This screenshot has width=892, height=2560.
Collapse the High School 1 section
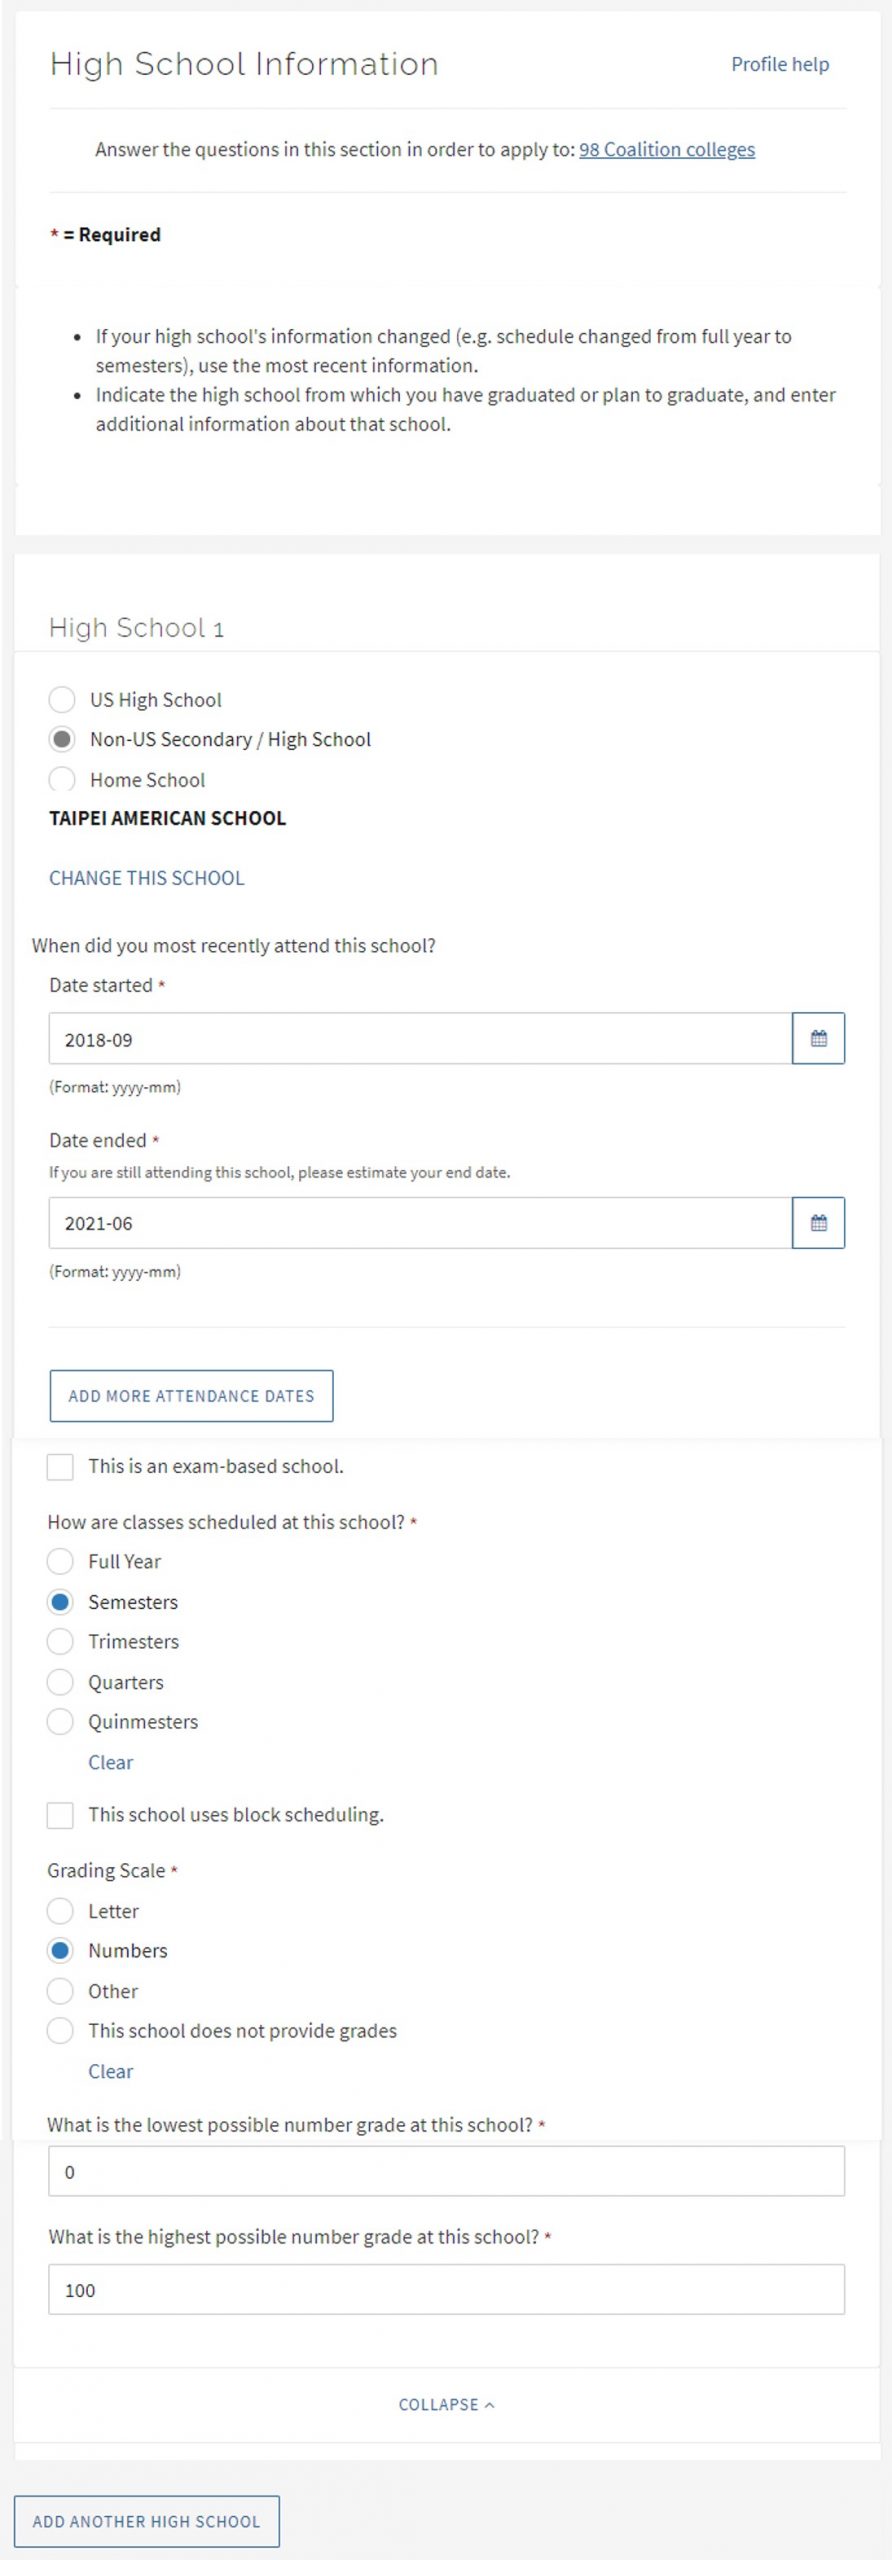click(446, 2404)
